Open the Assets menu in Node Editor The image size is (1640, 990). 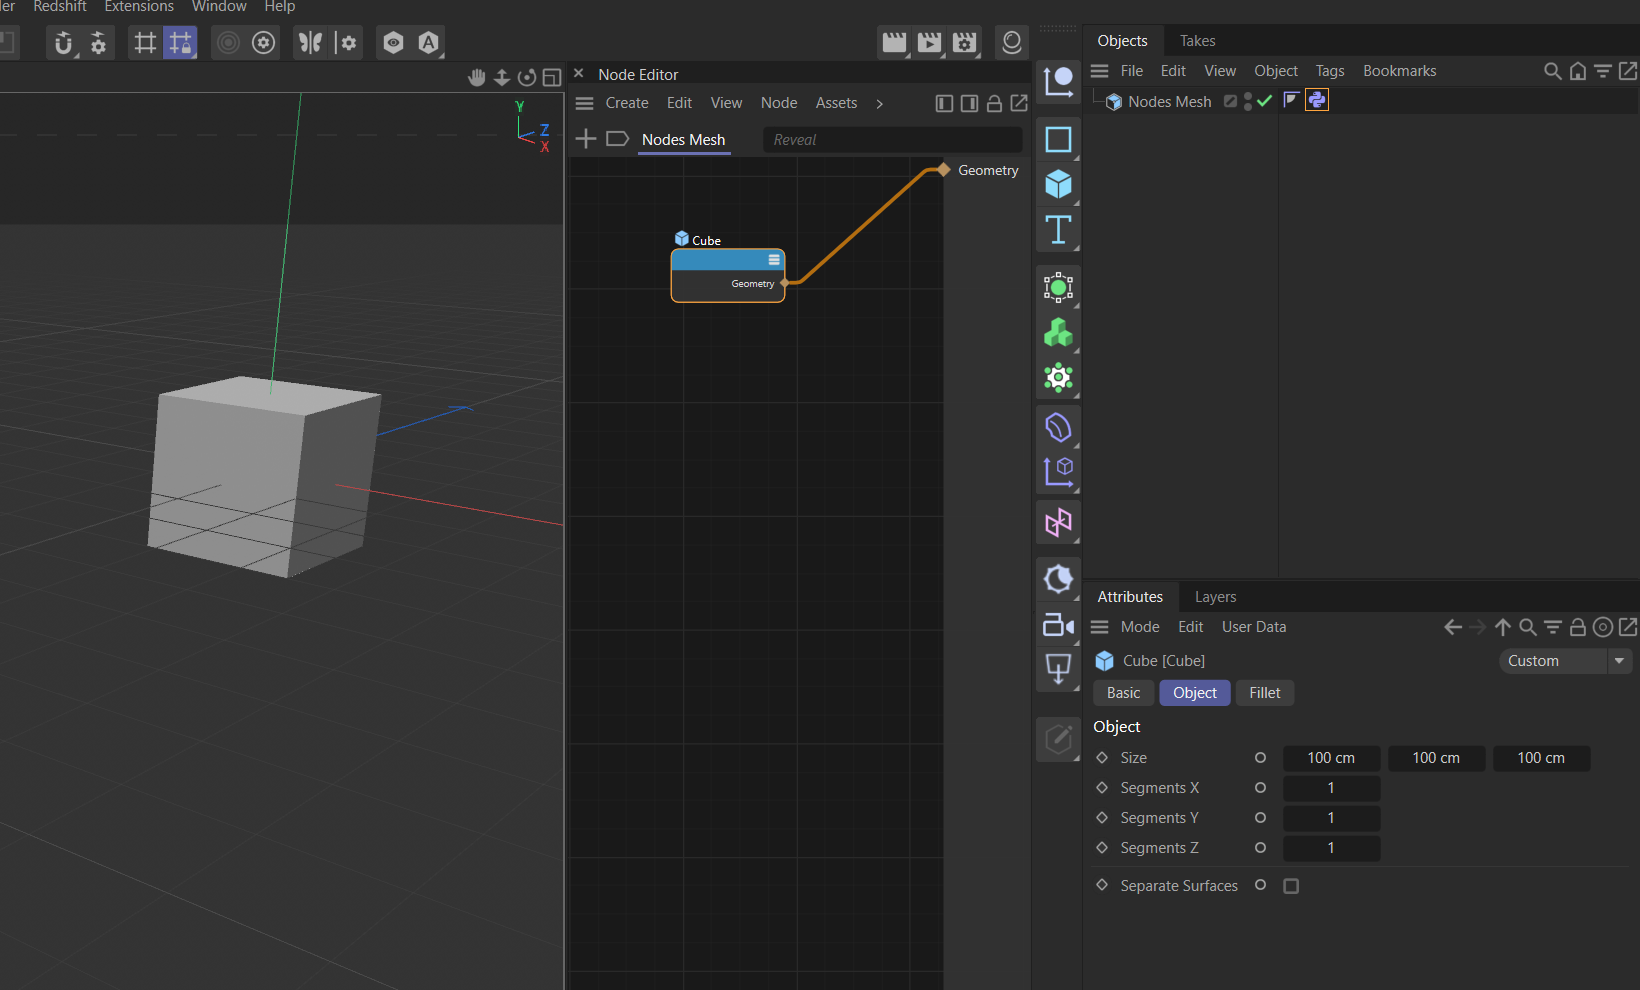(x=836, y=103)
